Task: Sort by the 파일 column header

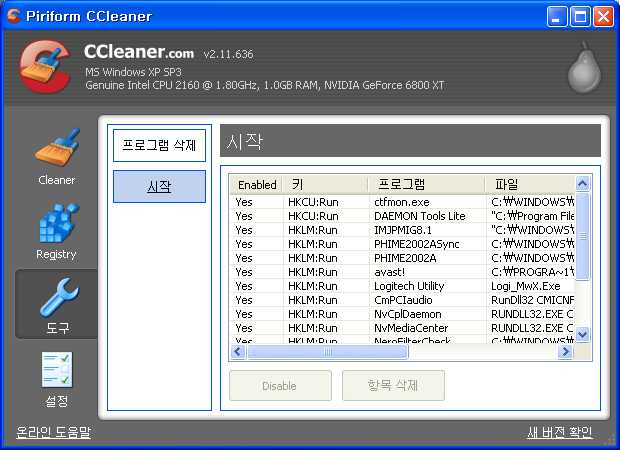Action: coord(530,185)
